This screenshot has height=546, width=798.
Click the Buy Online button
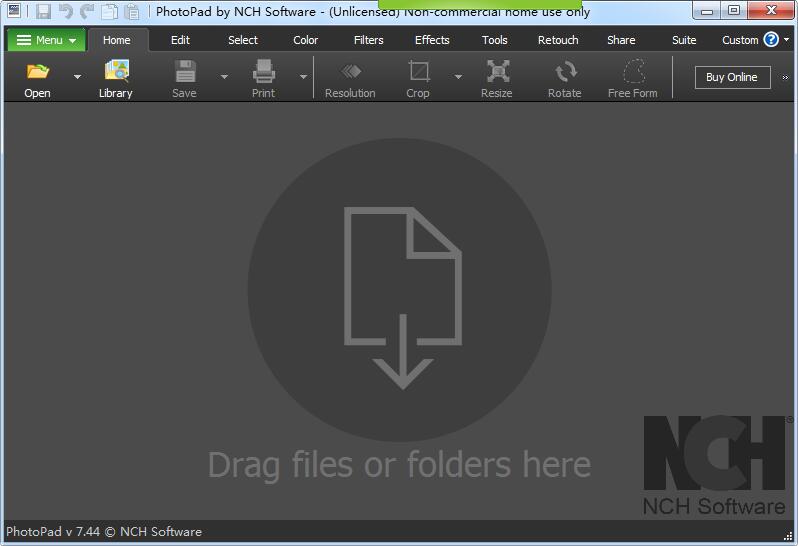tap(731, 77)
